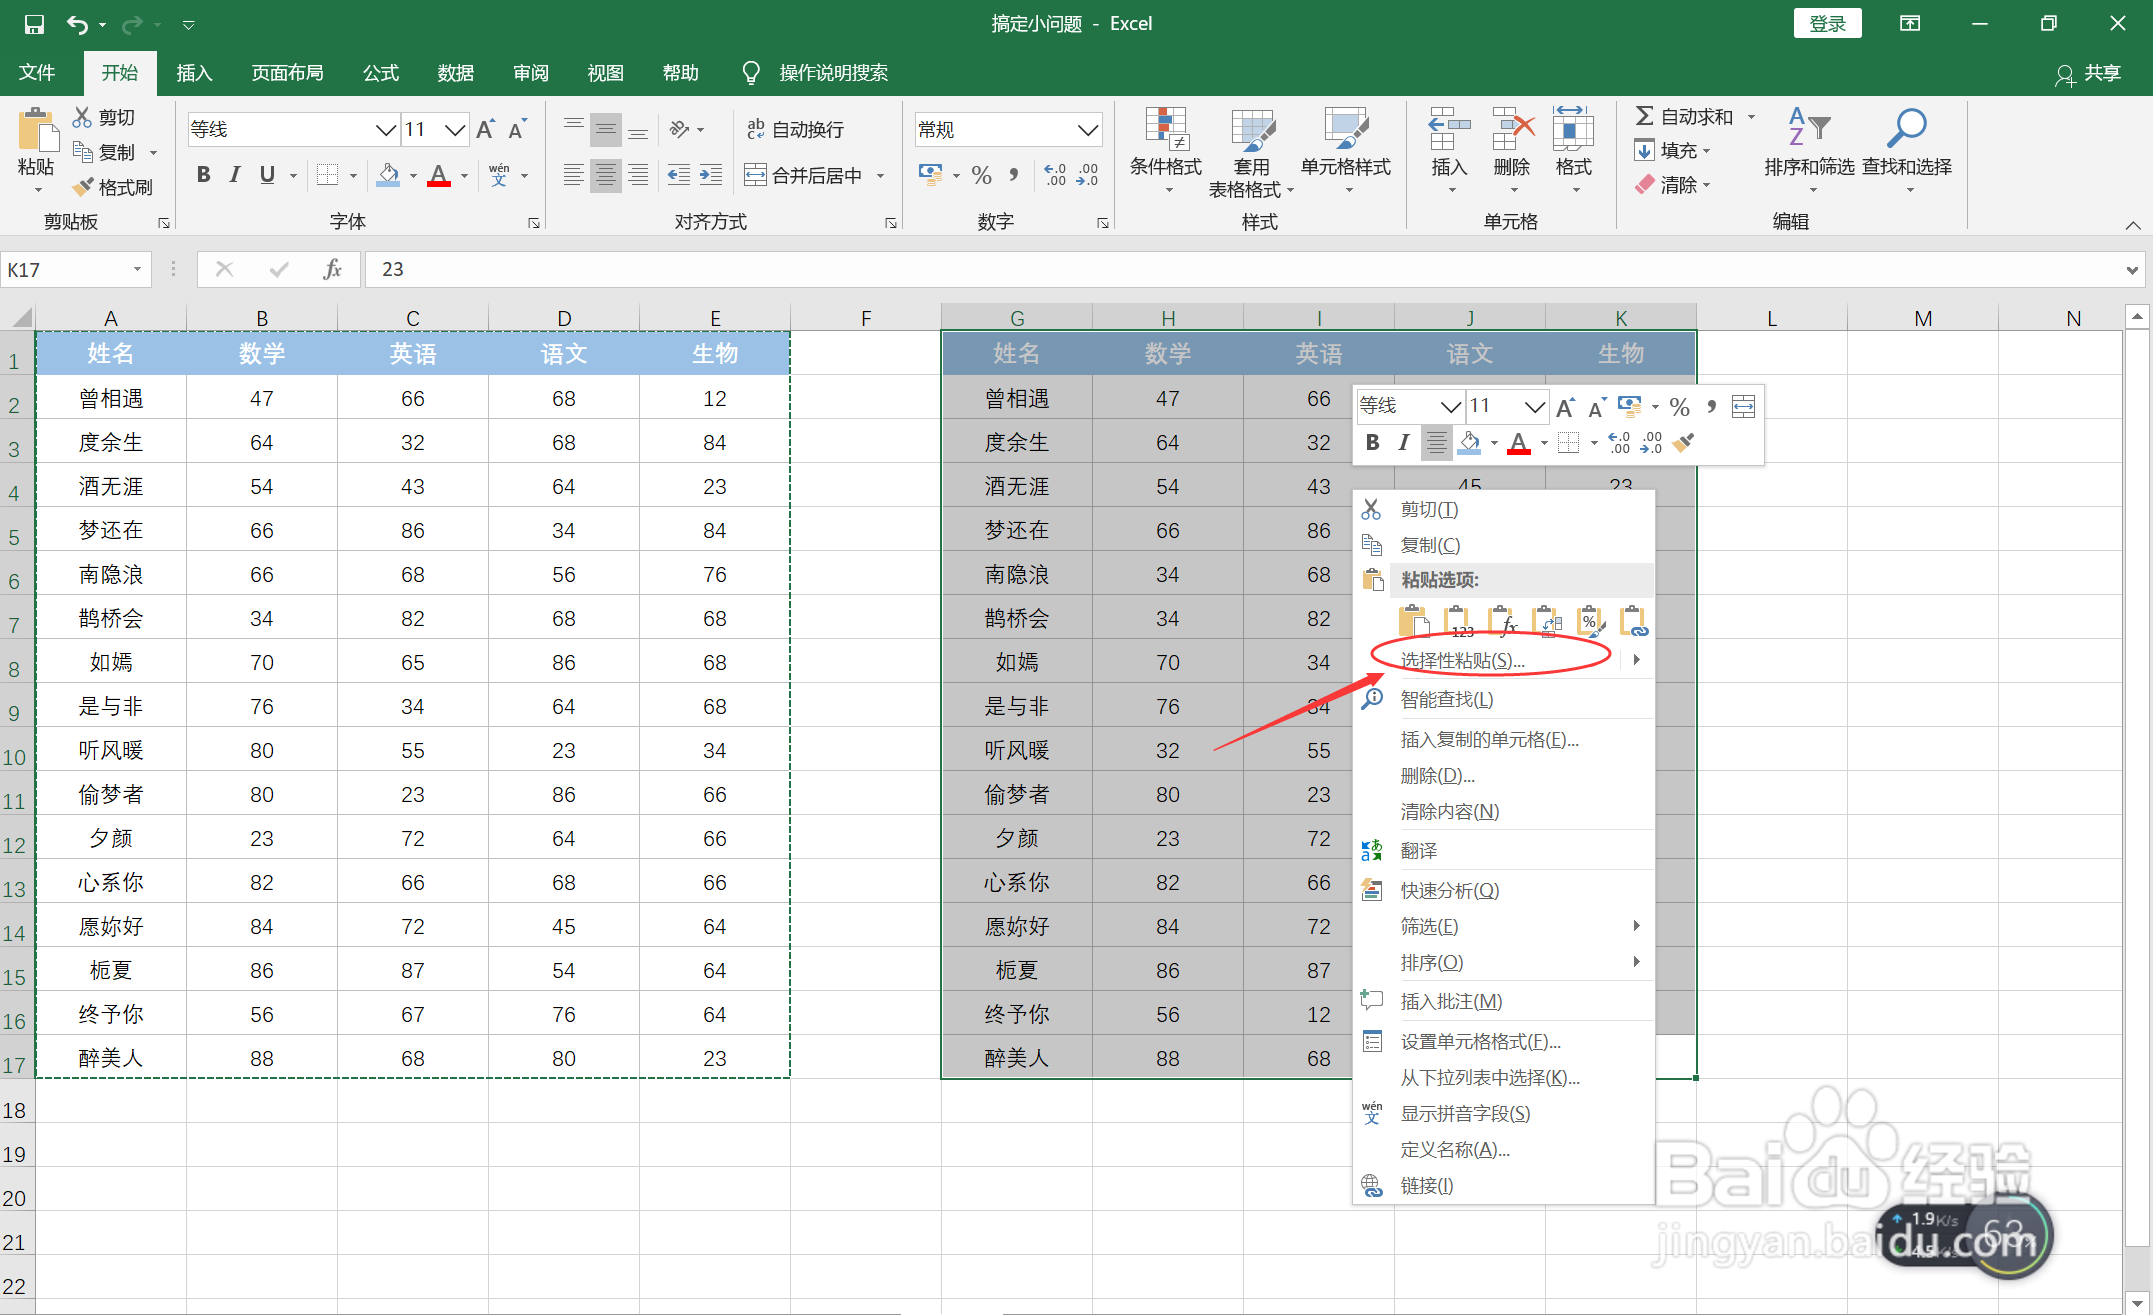Click the Decrease Font Size icon in ribbon
Viewport: 2153px width, 1315px height.
coord(517,129)
